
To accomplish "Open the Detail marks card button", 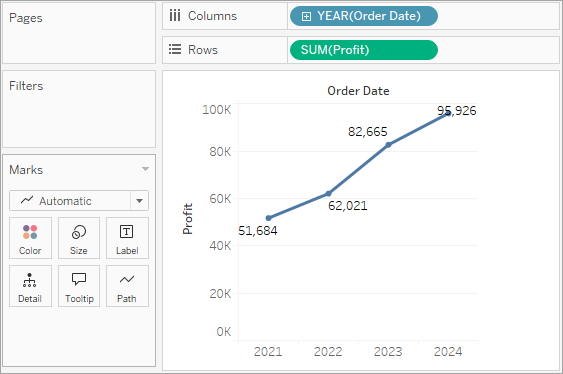I will 30,286.
